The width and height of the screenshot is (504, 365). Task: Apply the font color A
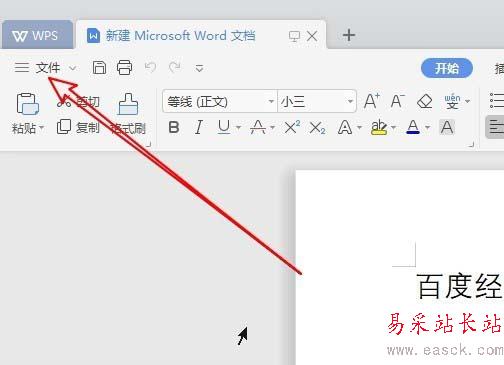[413, 127]
